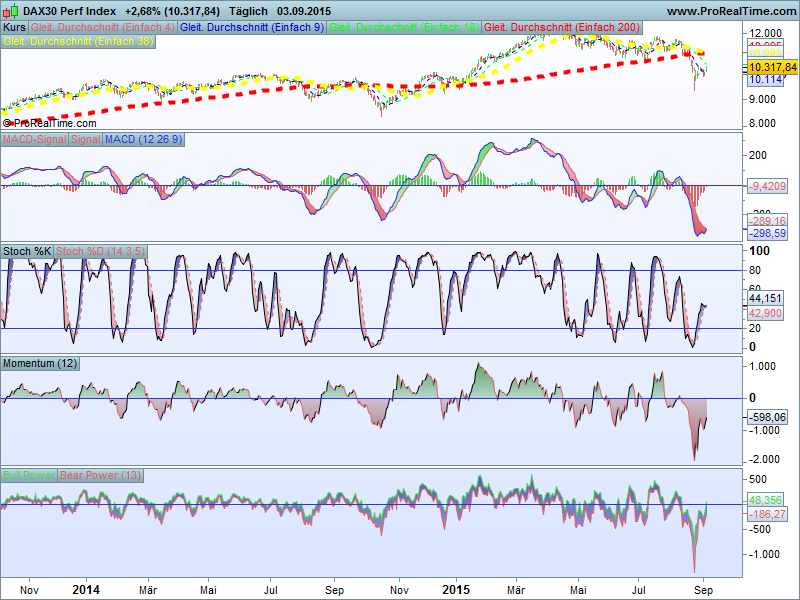The image size is (800, 600).
Task: Click the 9.000 price axis label
Action: tap(763, 99)
